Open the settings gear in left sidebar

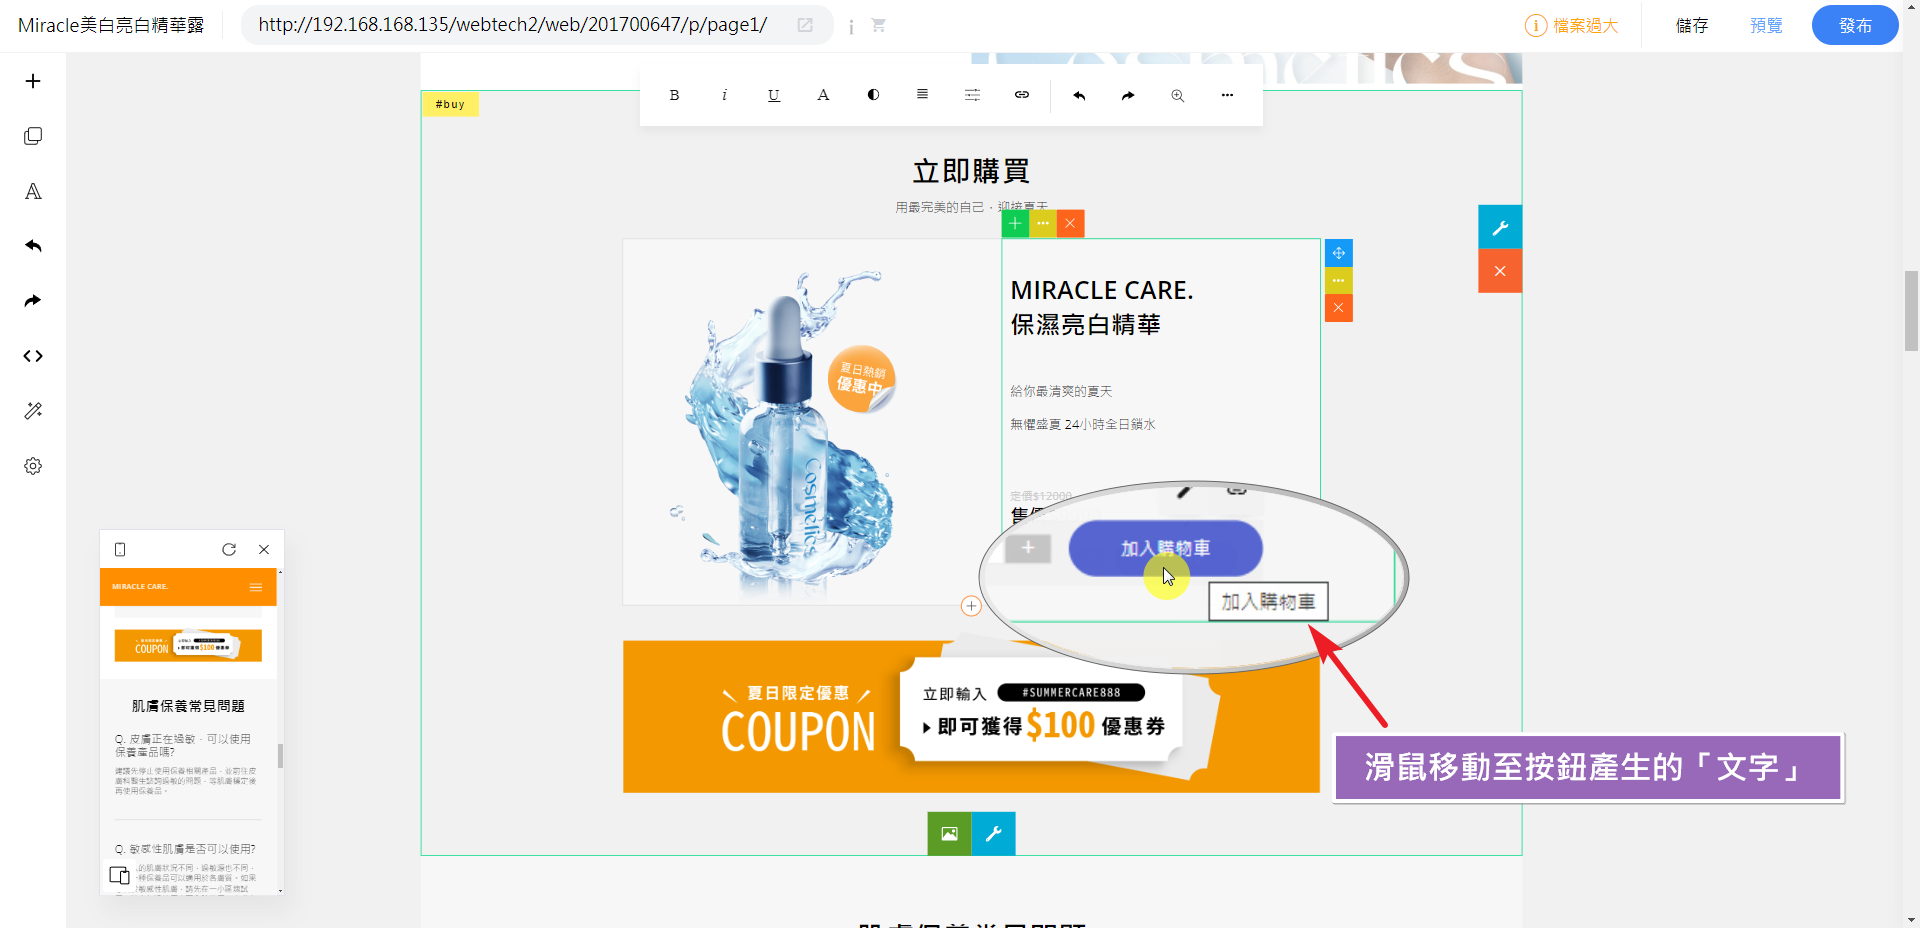tap(33, 466)
